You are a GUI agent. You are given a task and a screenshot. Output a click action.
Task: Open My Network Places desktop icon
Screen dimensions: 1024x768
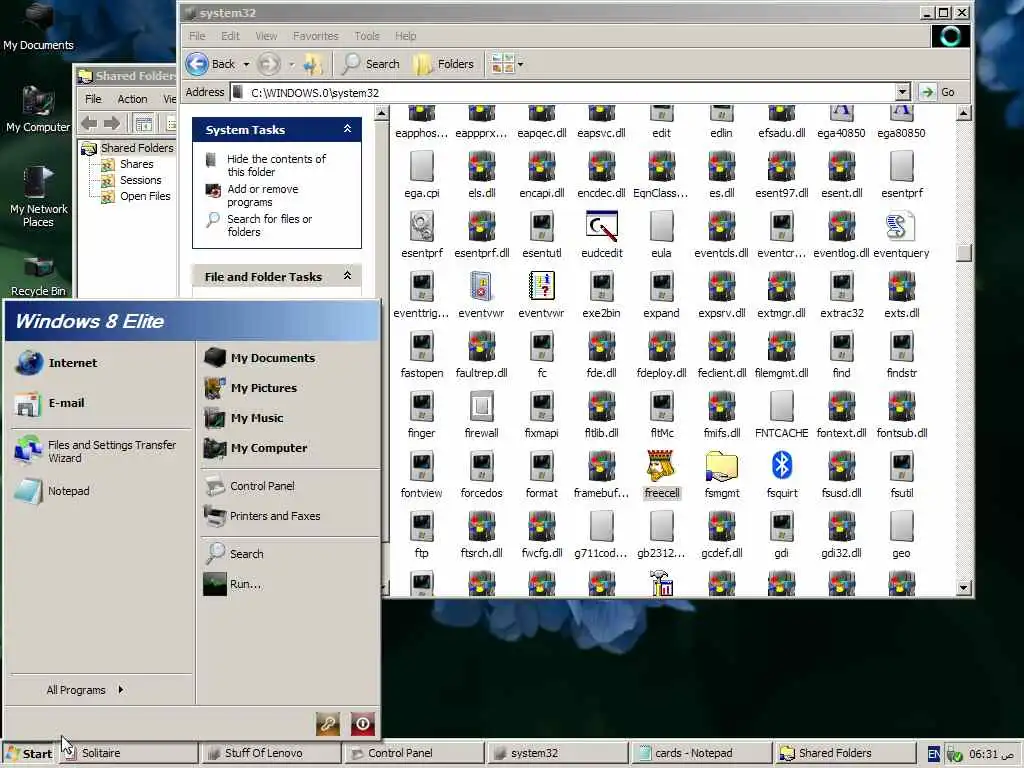coord(38,197)
